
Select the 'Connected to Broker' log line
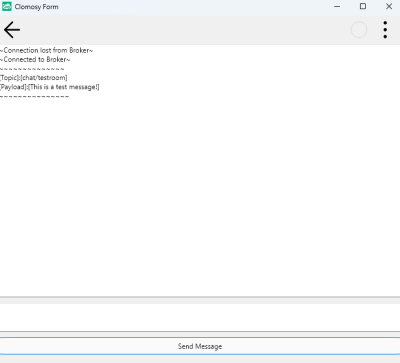click(x=35, y=60)
